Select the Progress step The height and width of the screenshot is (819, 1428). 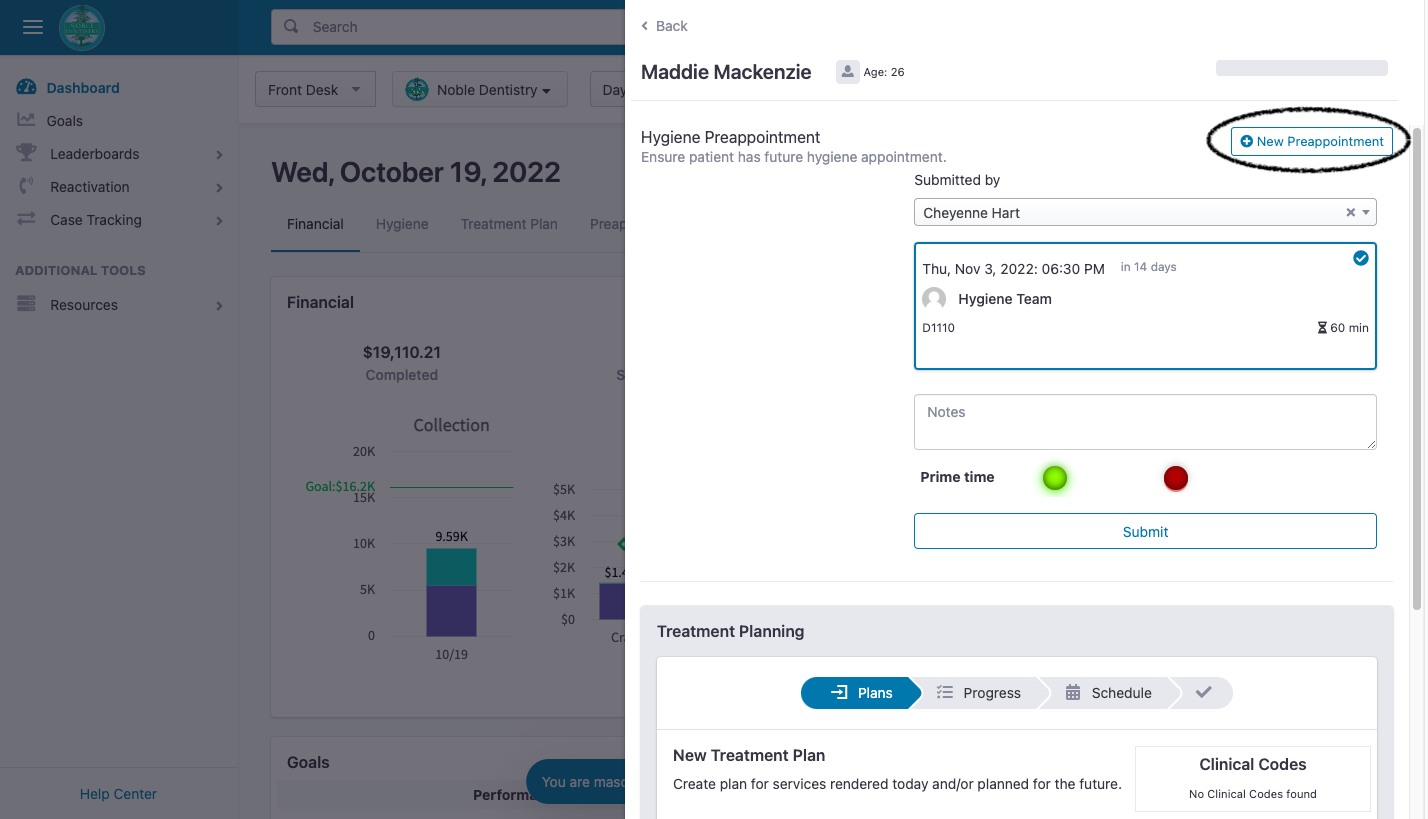[978, 692]
